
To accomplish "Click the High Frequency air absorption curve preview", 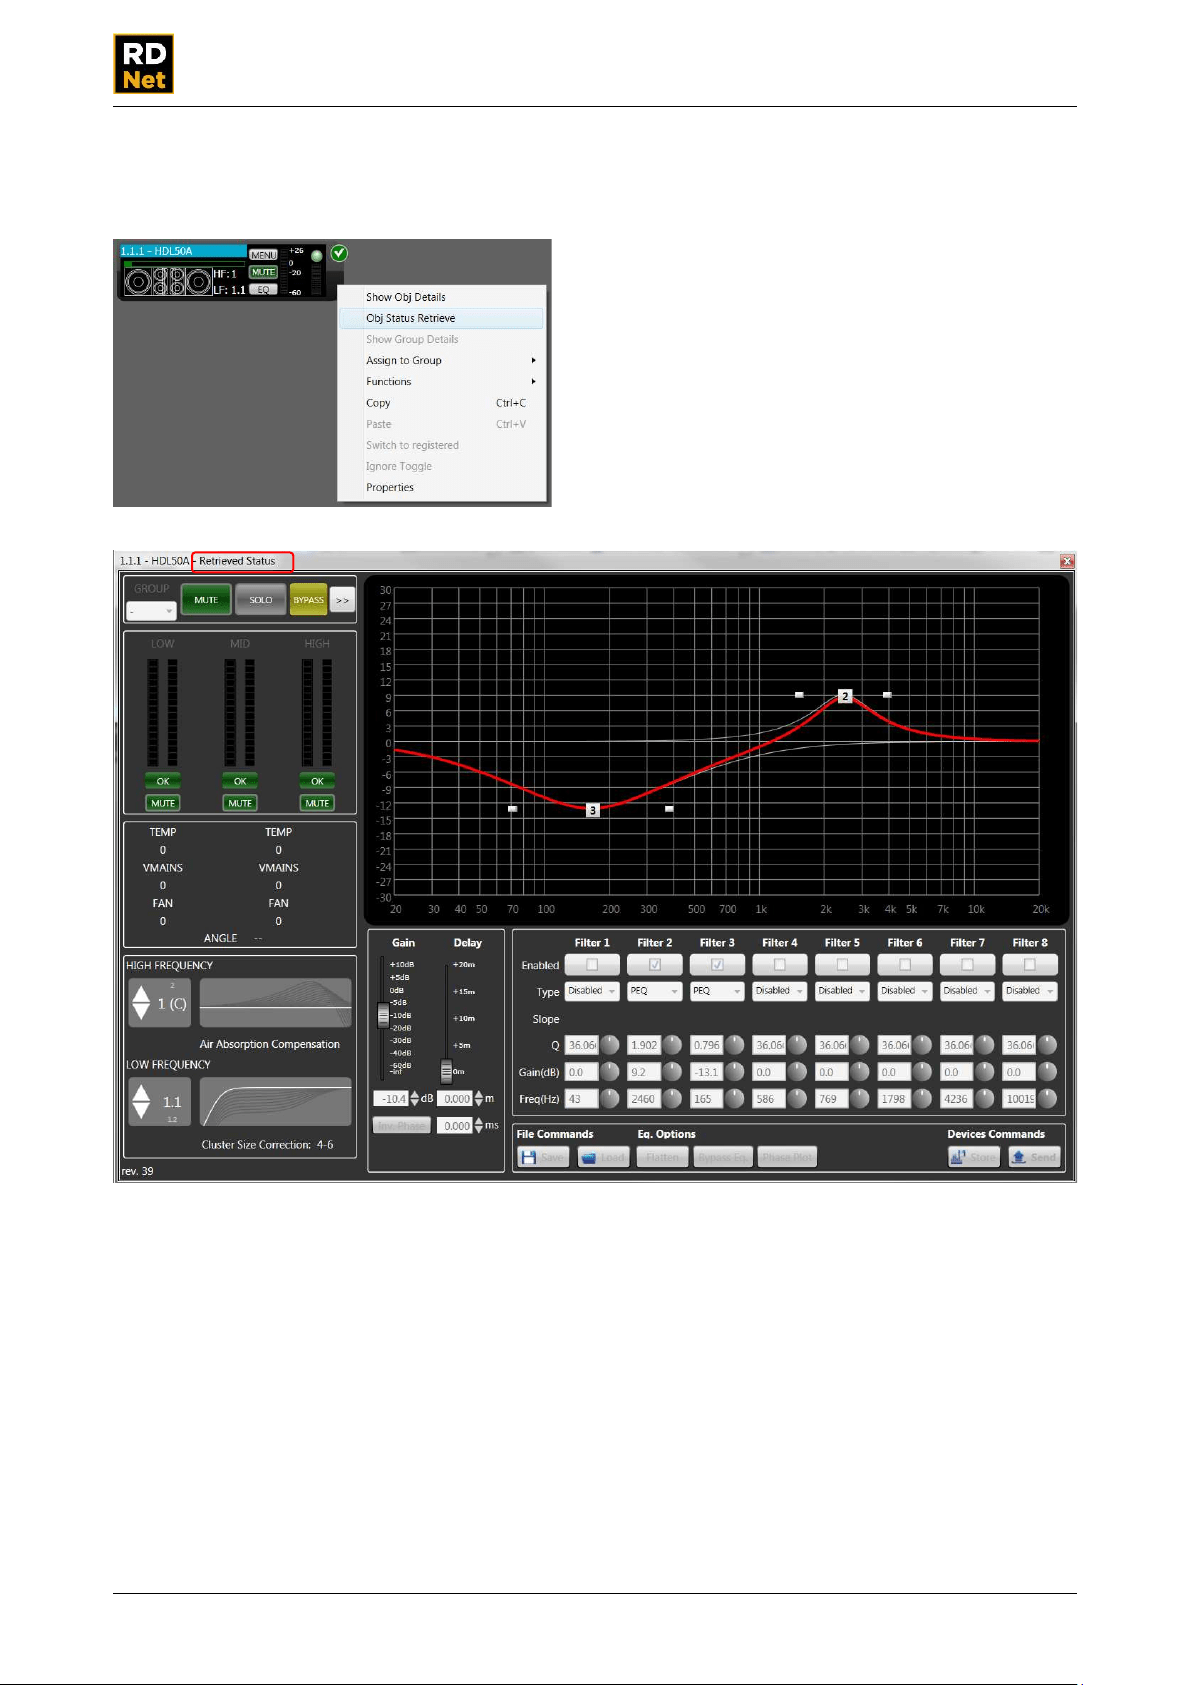I will pyautogui.click(x=276, y=1003).
